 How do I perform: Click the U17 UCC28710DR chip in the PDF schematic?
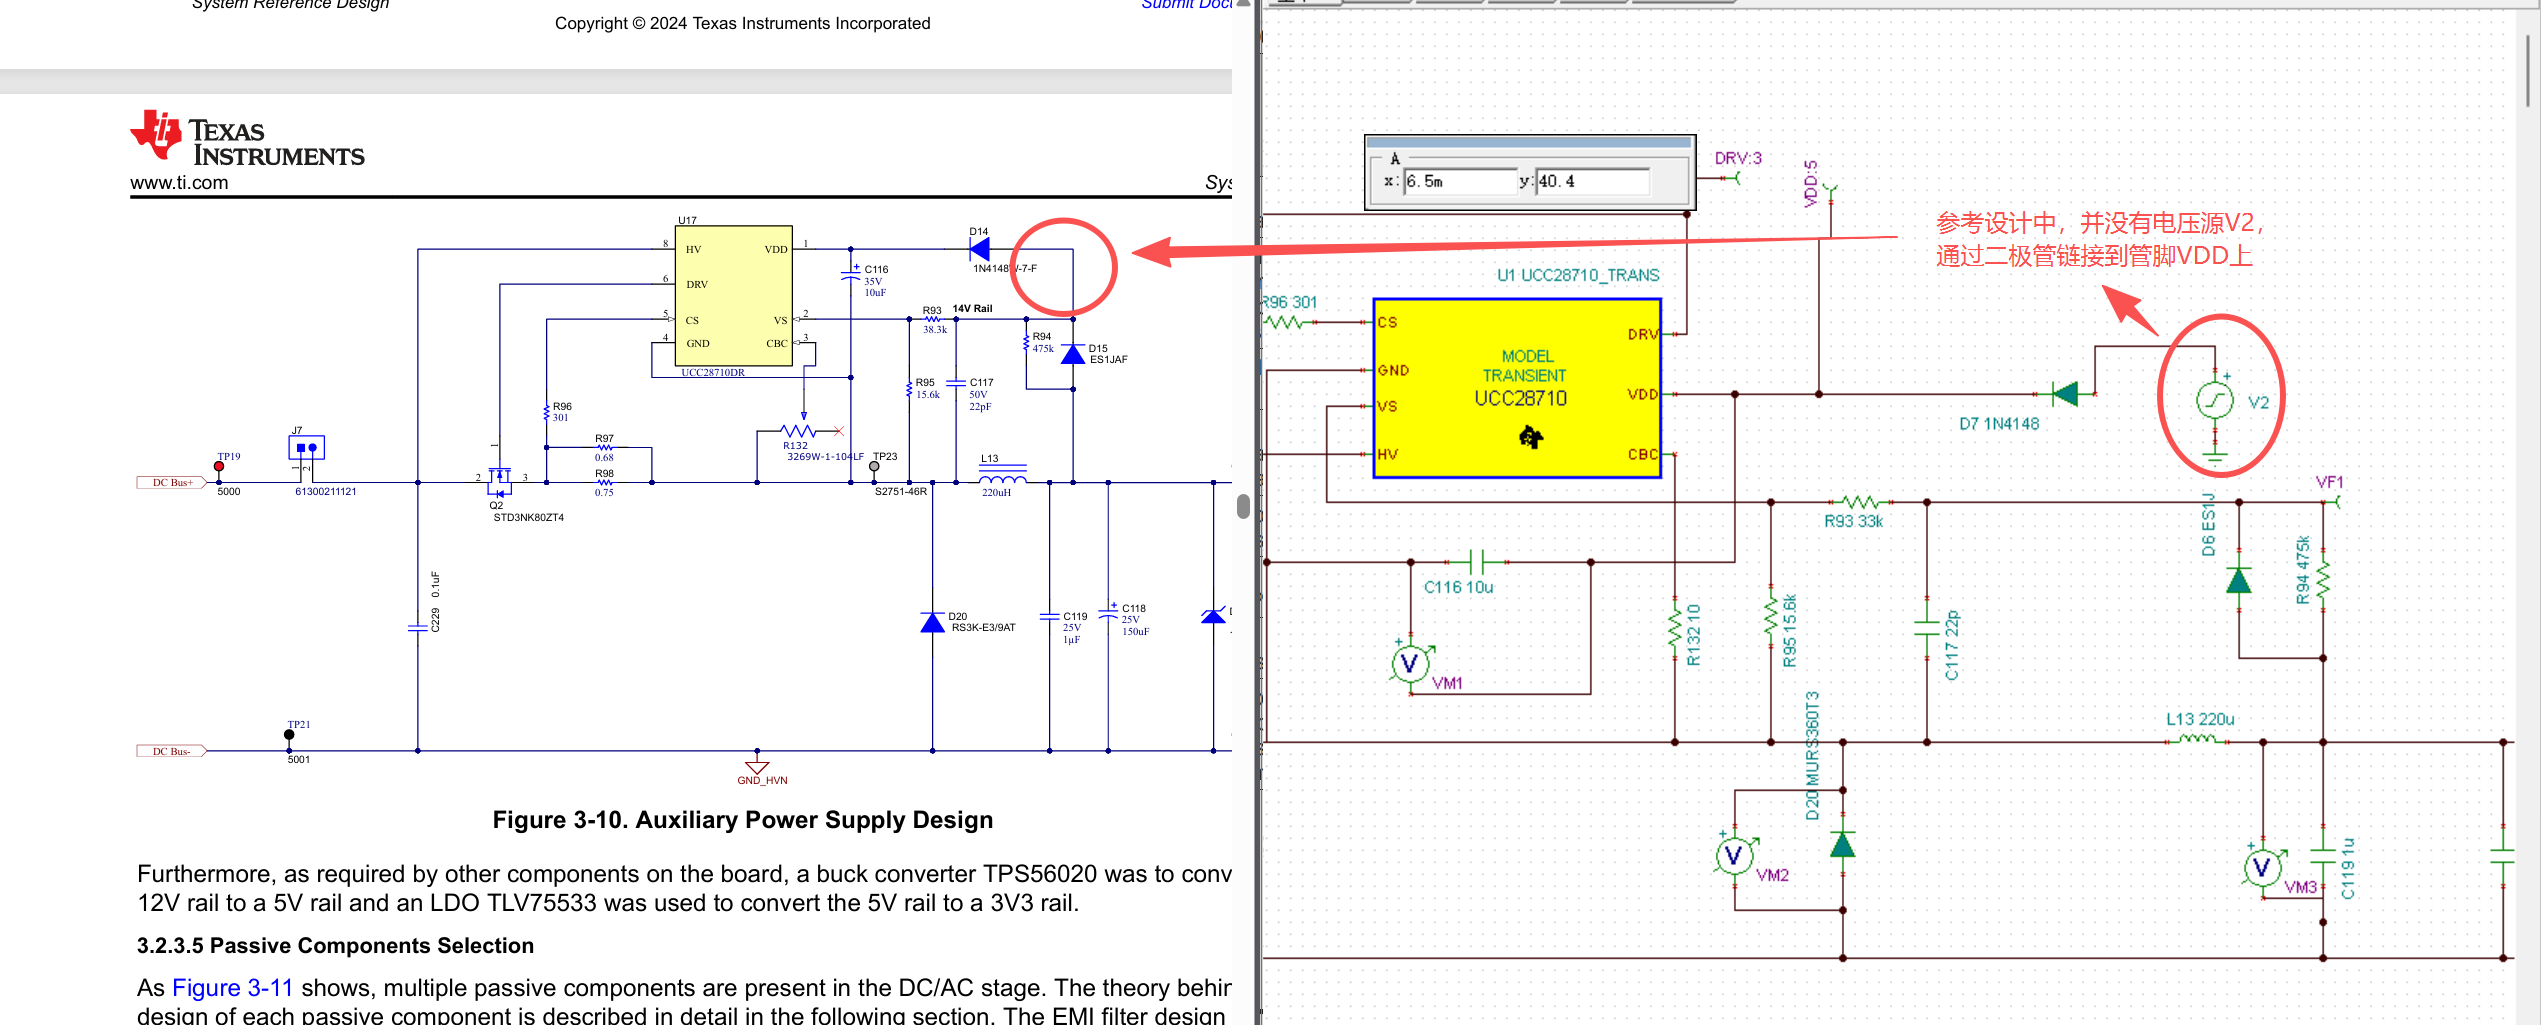tap(734, 296)
